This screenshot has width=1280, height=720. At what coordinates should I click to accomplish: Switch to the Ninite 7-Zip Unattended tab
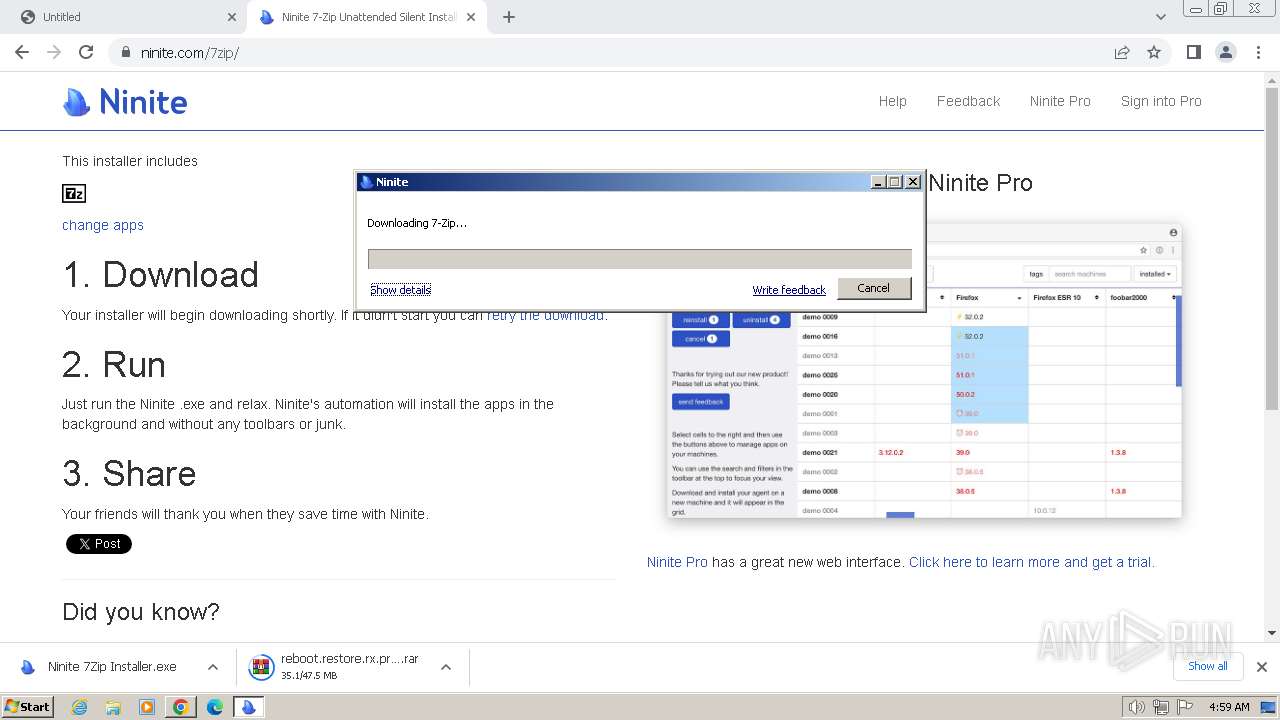pos(367,17)
